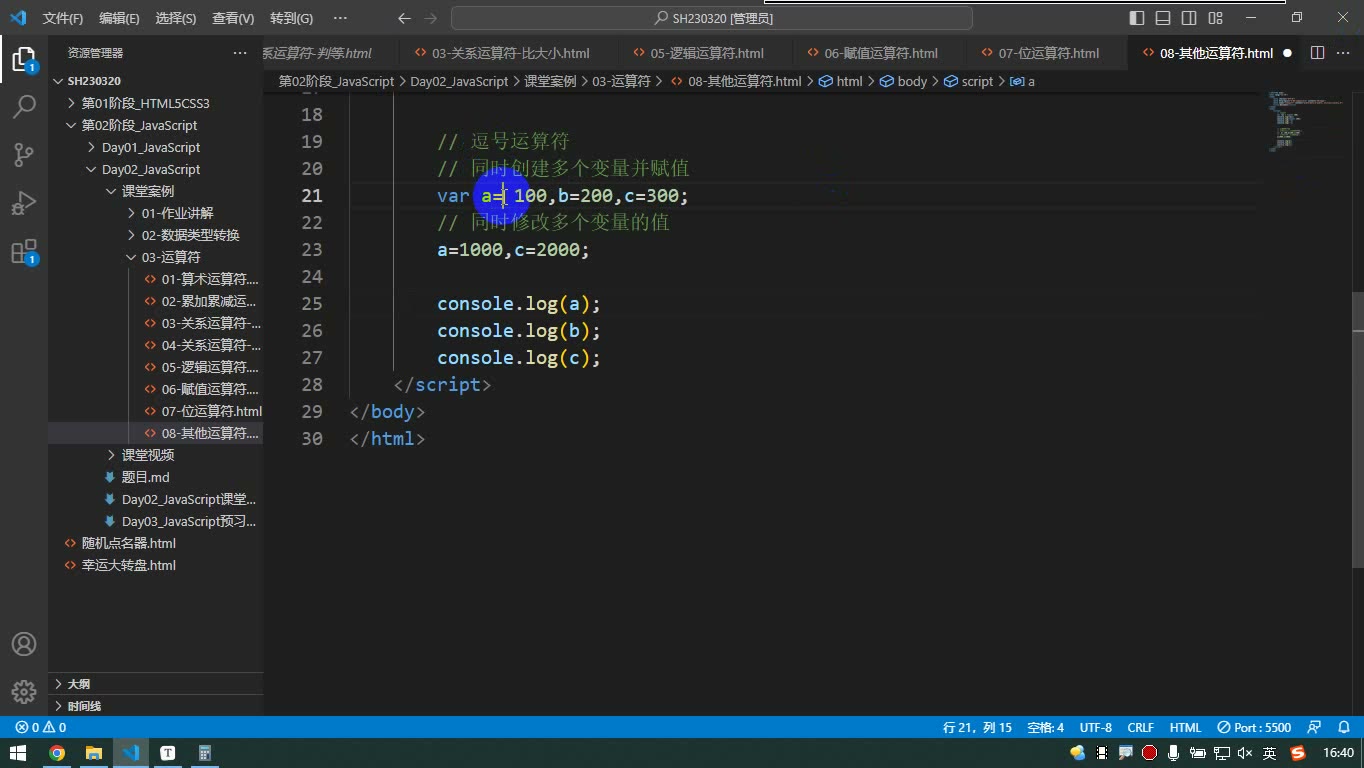The width and height of the screenshot is (1364, 768).
Task: Open the Accounts icon in activity bar
Action: tap(24, 644)
